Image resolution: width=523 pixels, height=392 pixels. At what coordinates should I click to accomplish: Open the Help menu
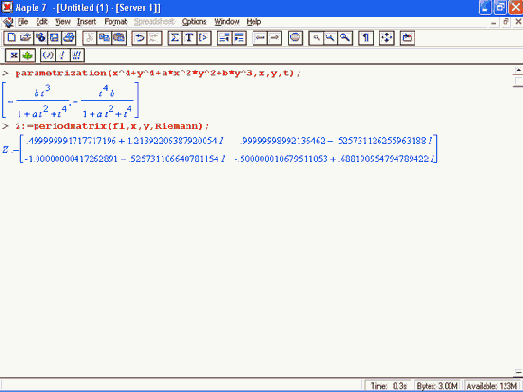click(253, 22)
